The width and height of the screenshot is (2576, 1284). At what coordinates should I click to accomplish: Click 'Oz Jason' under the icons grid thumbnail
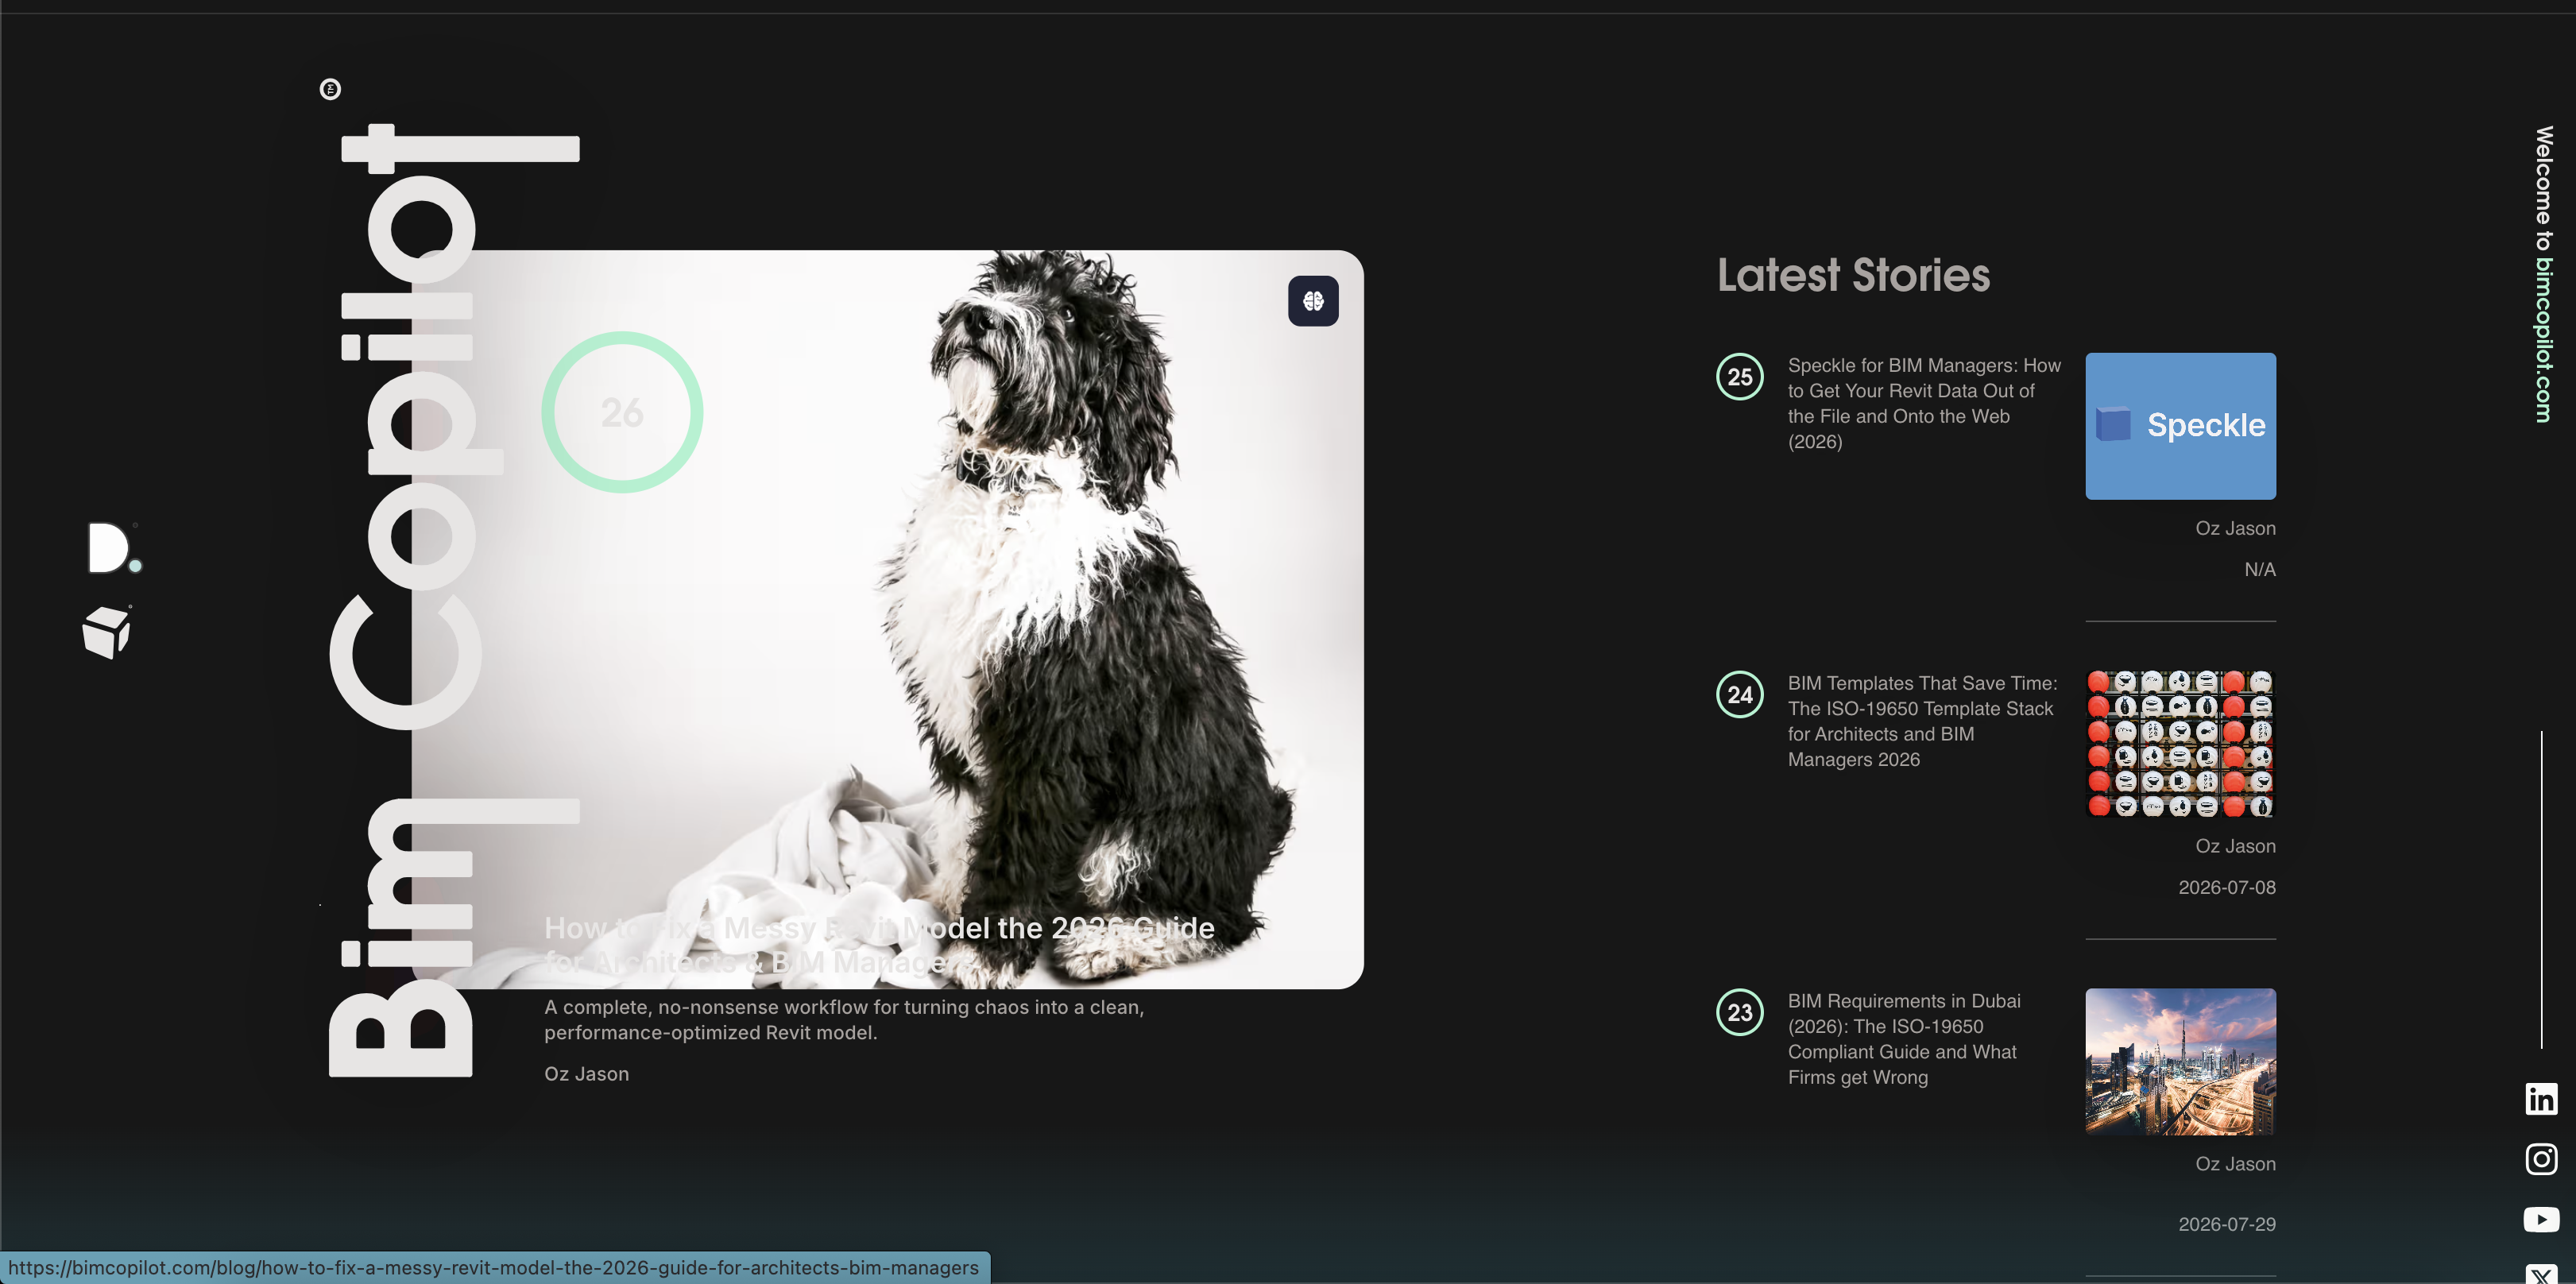click(x=2235, y=846)
